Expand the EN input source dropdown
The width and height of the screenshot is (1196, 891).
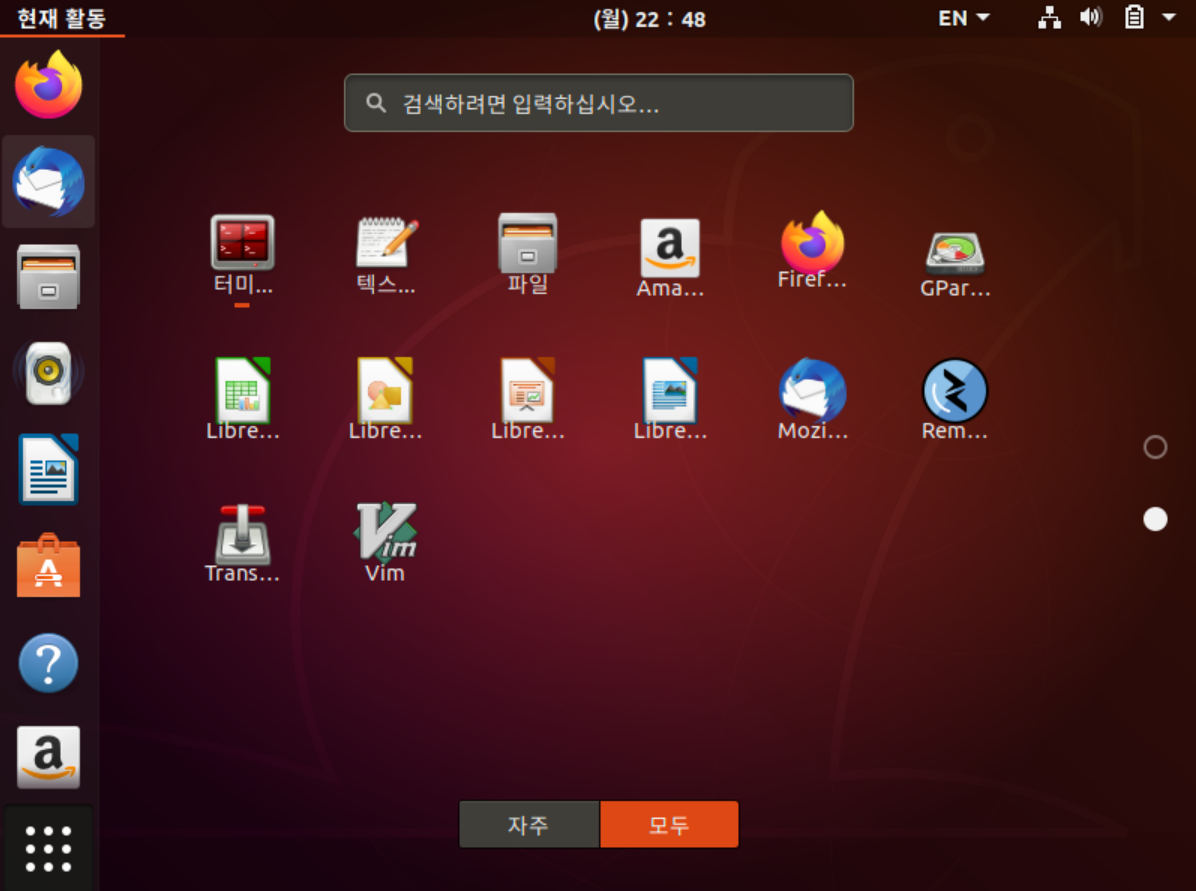pyautogui.click(x=963, y=18)
